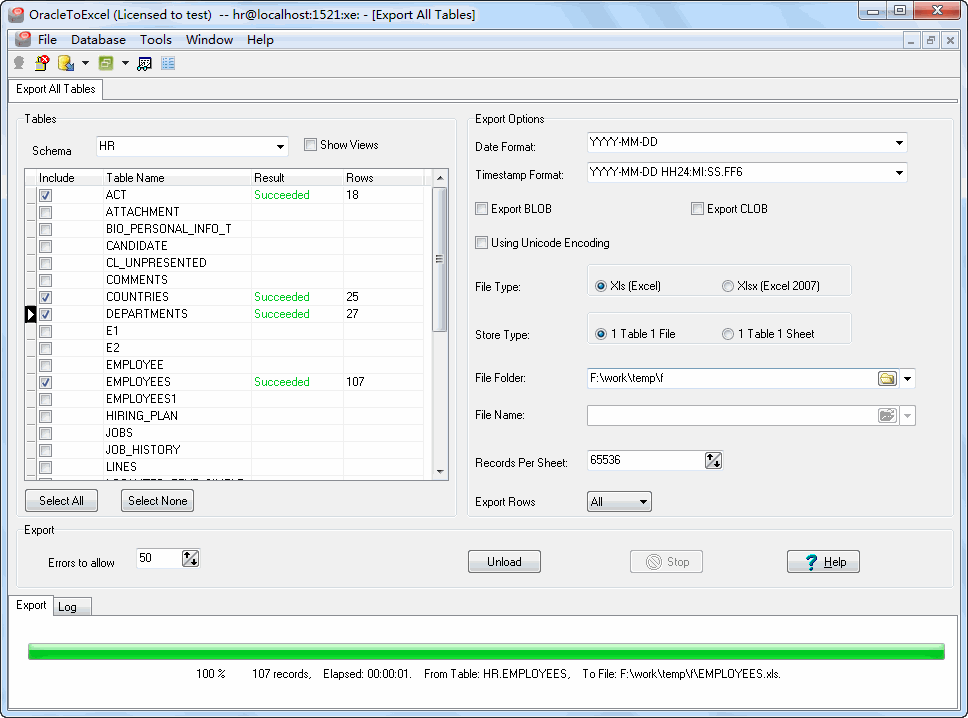This screenshot has width=968, height=718.
Task: Click the grey user connect toolbar icon
Action: click(19, 63)
